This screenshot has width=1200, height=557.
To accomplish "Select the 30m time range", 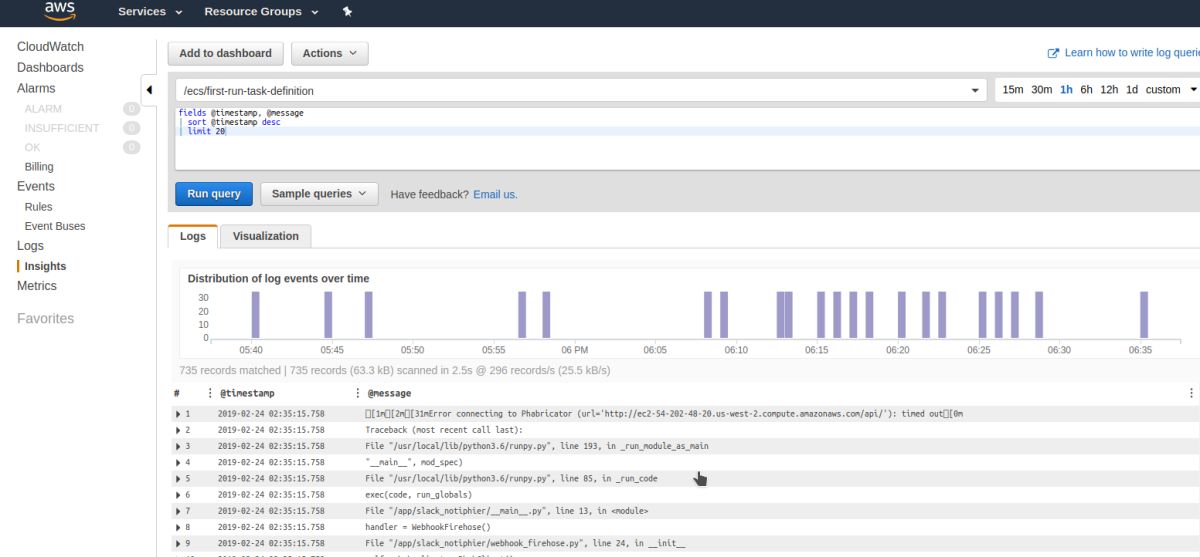I will [1041, 90].
